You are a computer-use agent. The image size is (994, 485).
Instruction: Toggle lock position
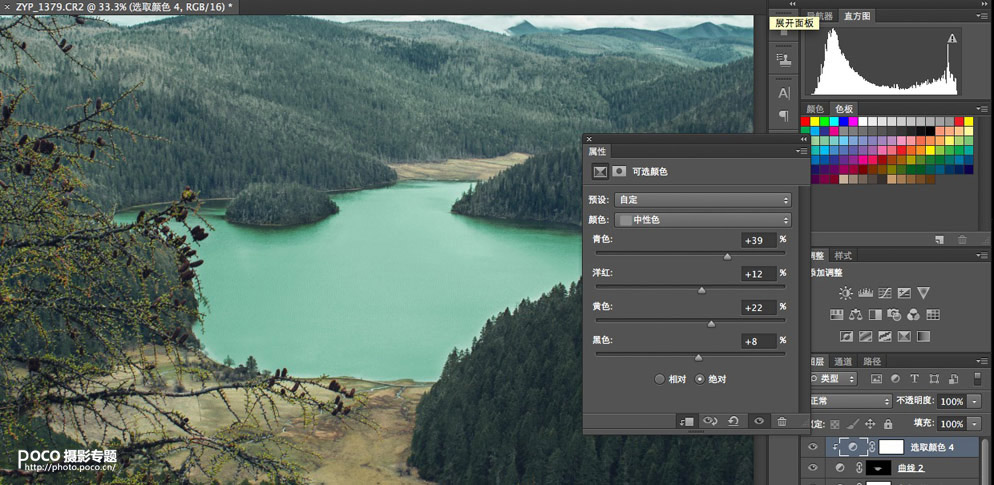click(870, 424)
